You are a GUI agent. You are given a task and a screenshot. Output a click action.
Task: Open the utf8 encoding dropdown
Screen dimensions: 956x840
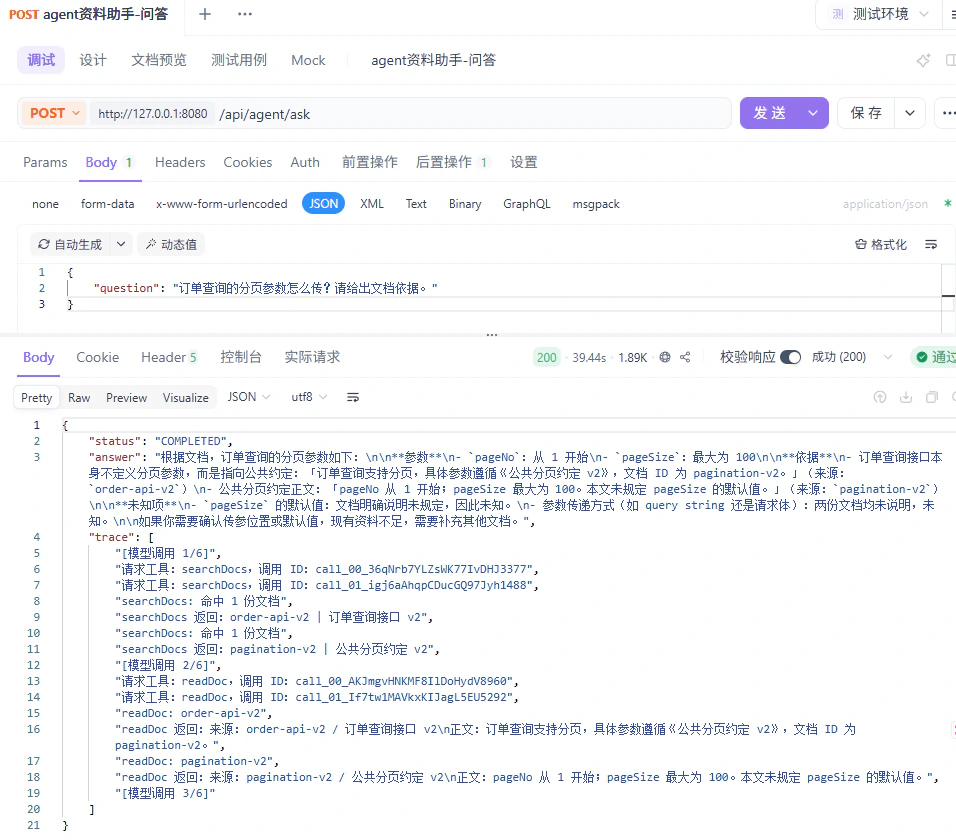point(309,397)
